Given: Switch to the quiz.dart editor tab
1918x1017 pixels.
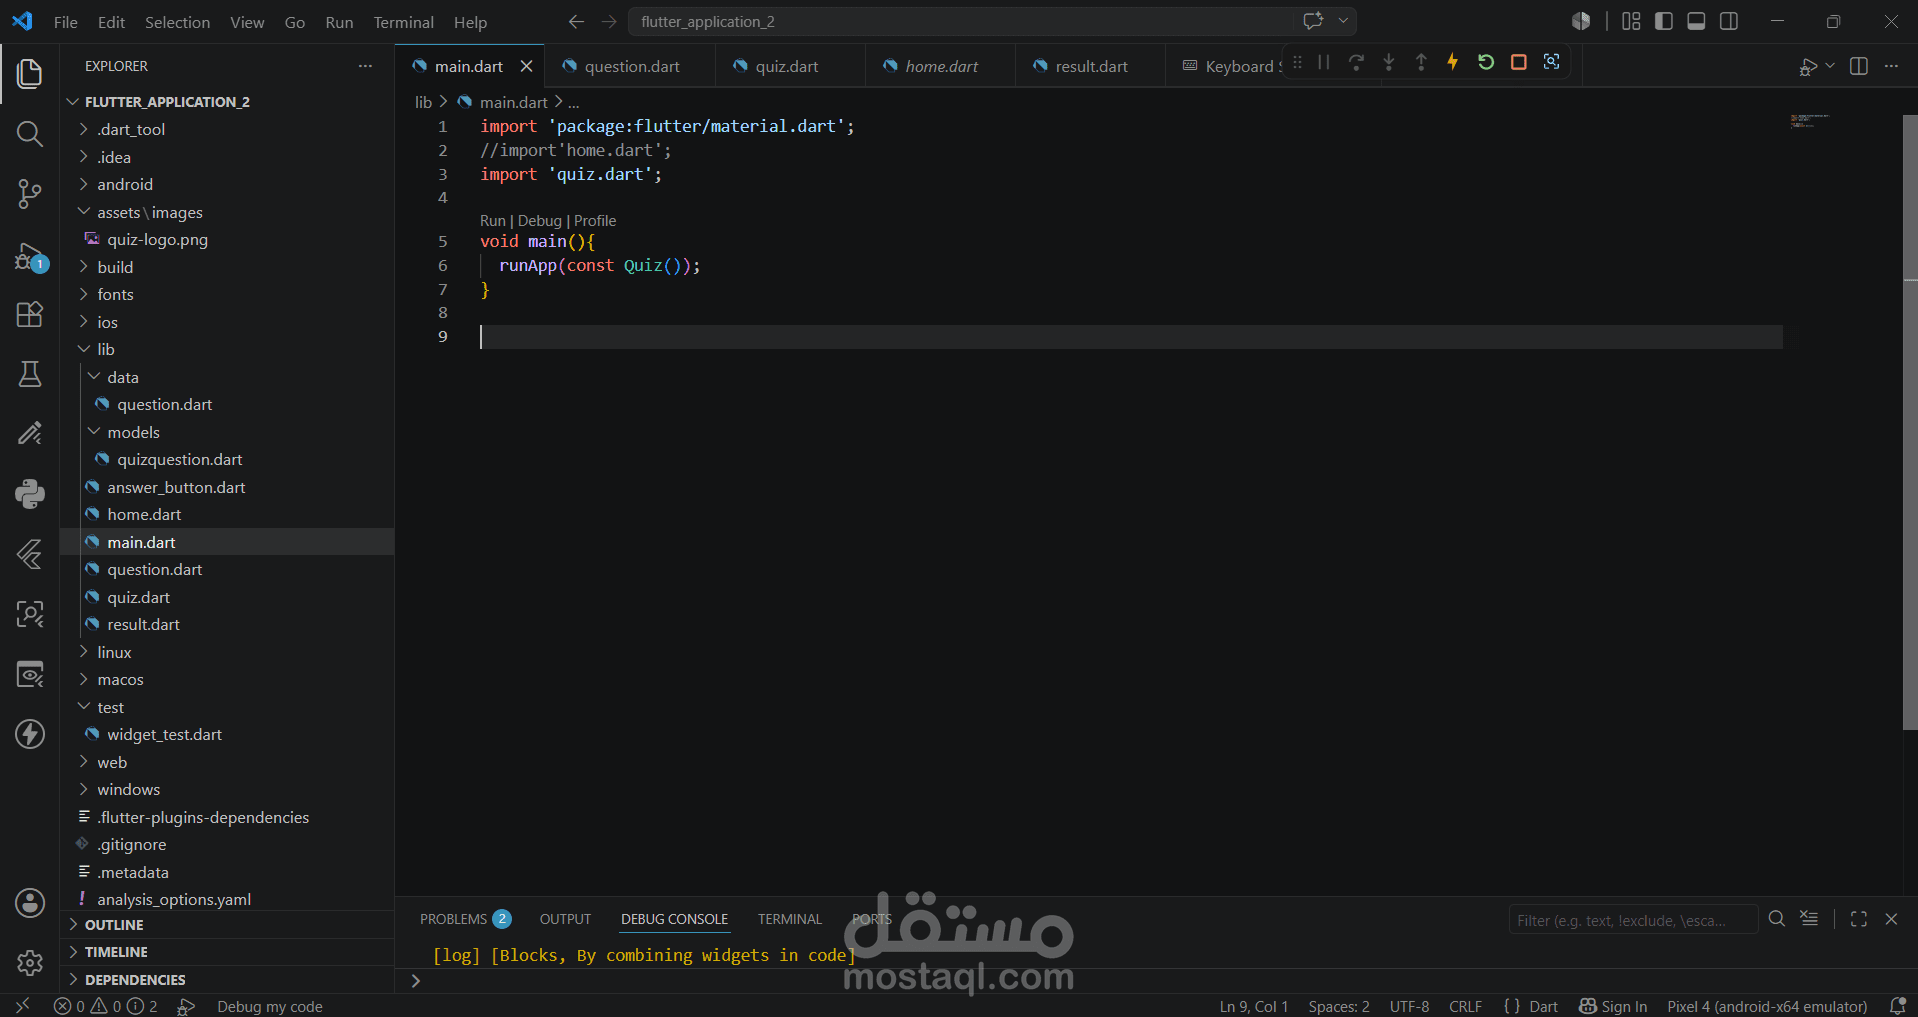Looking at the screenshot, I should click(x=787, y=66).
